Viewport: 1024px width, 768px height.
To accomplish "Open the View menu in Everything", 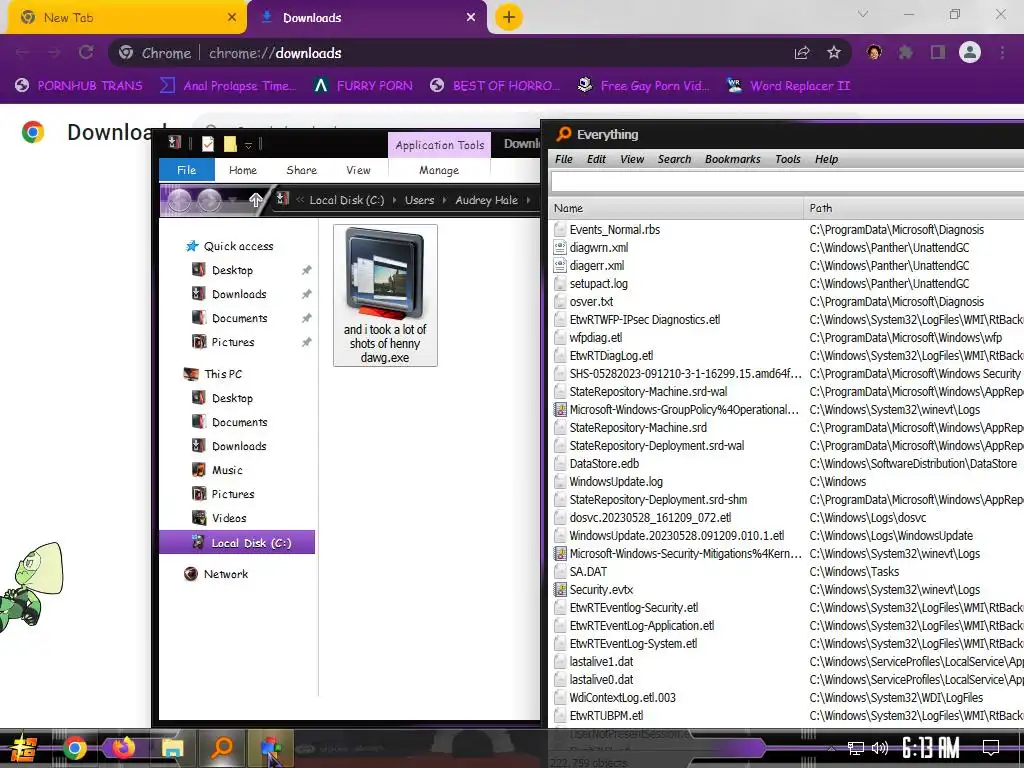I will 632,159.
